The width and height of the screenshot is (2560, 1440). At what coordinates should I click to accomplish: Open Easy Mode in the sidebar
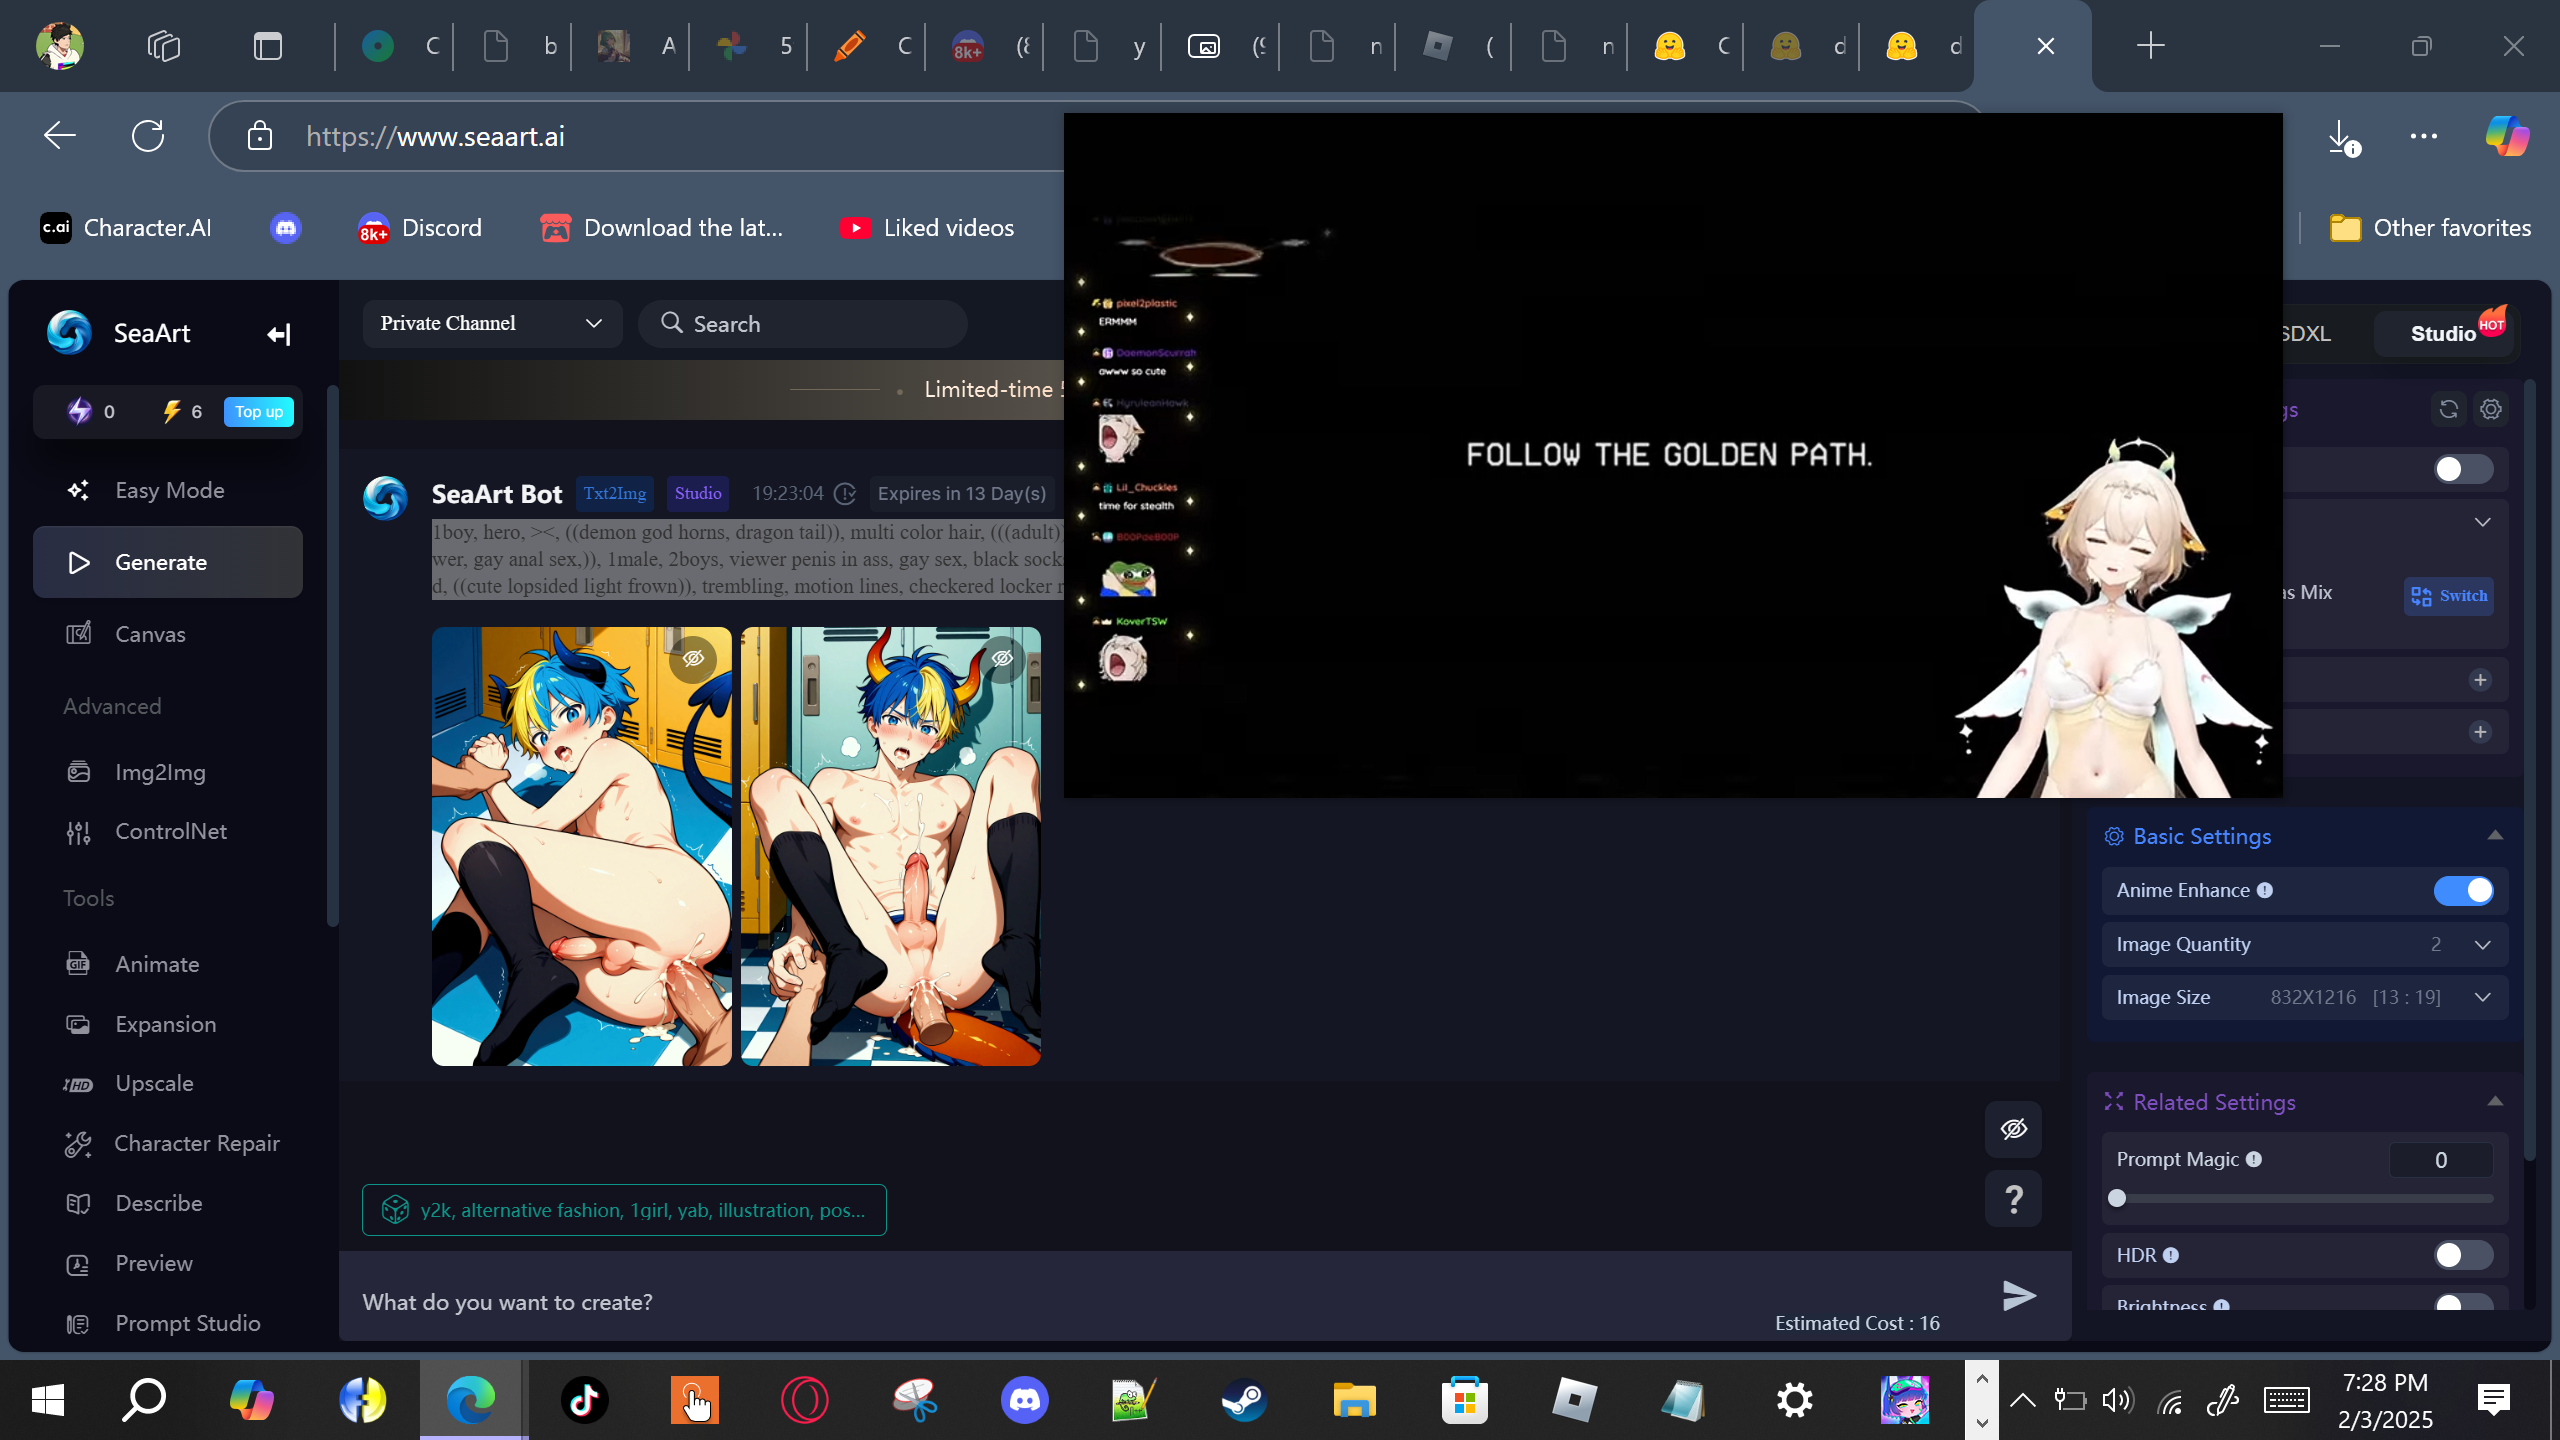pos(168,490)
